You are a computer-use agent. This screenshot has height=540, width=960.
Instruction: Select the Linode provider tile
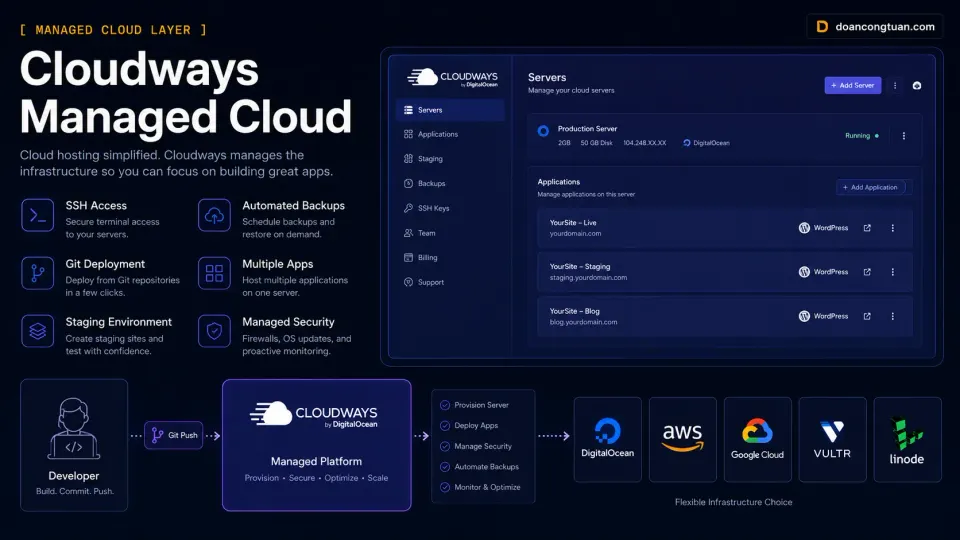tap(907, 440)
